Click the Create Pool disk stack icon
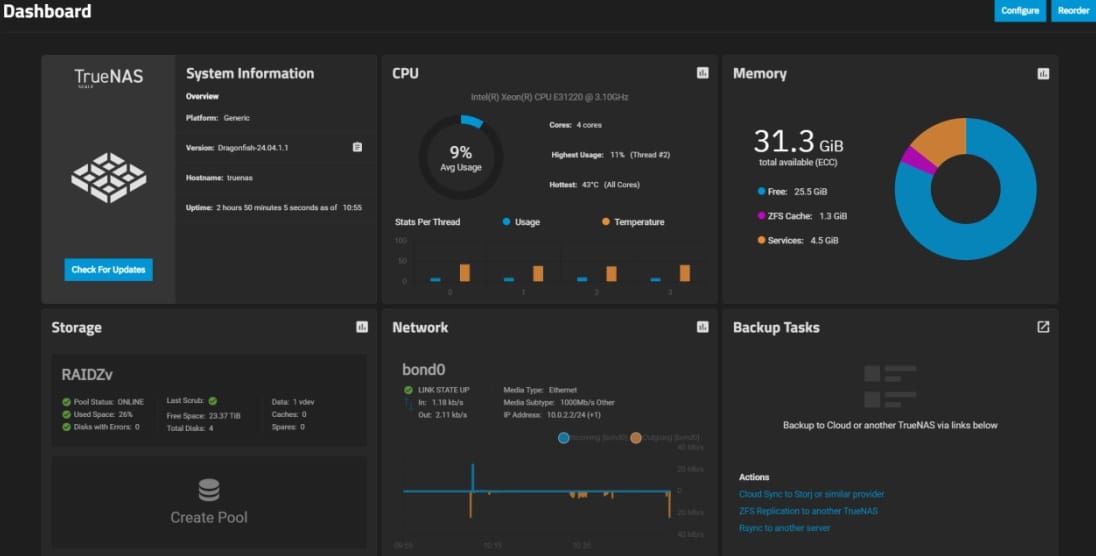Viewport: 1096px width, 556px height. point(209,490)
